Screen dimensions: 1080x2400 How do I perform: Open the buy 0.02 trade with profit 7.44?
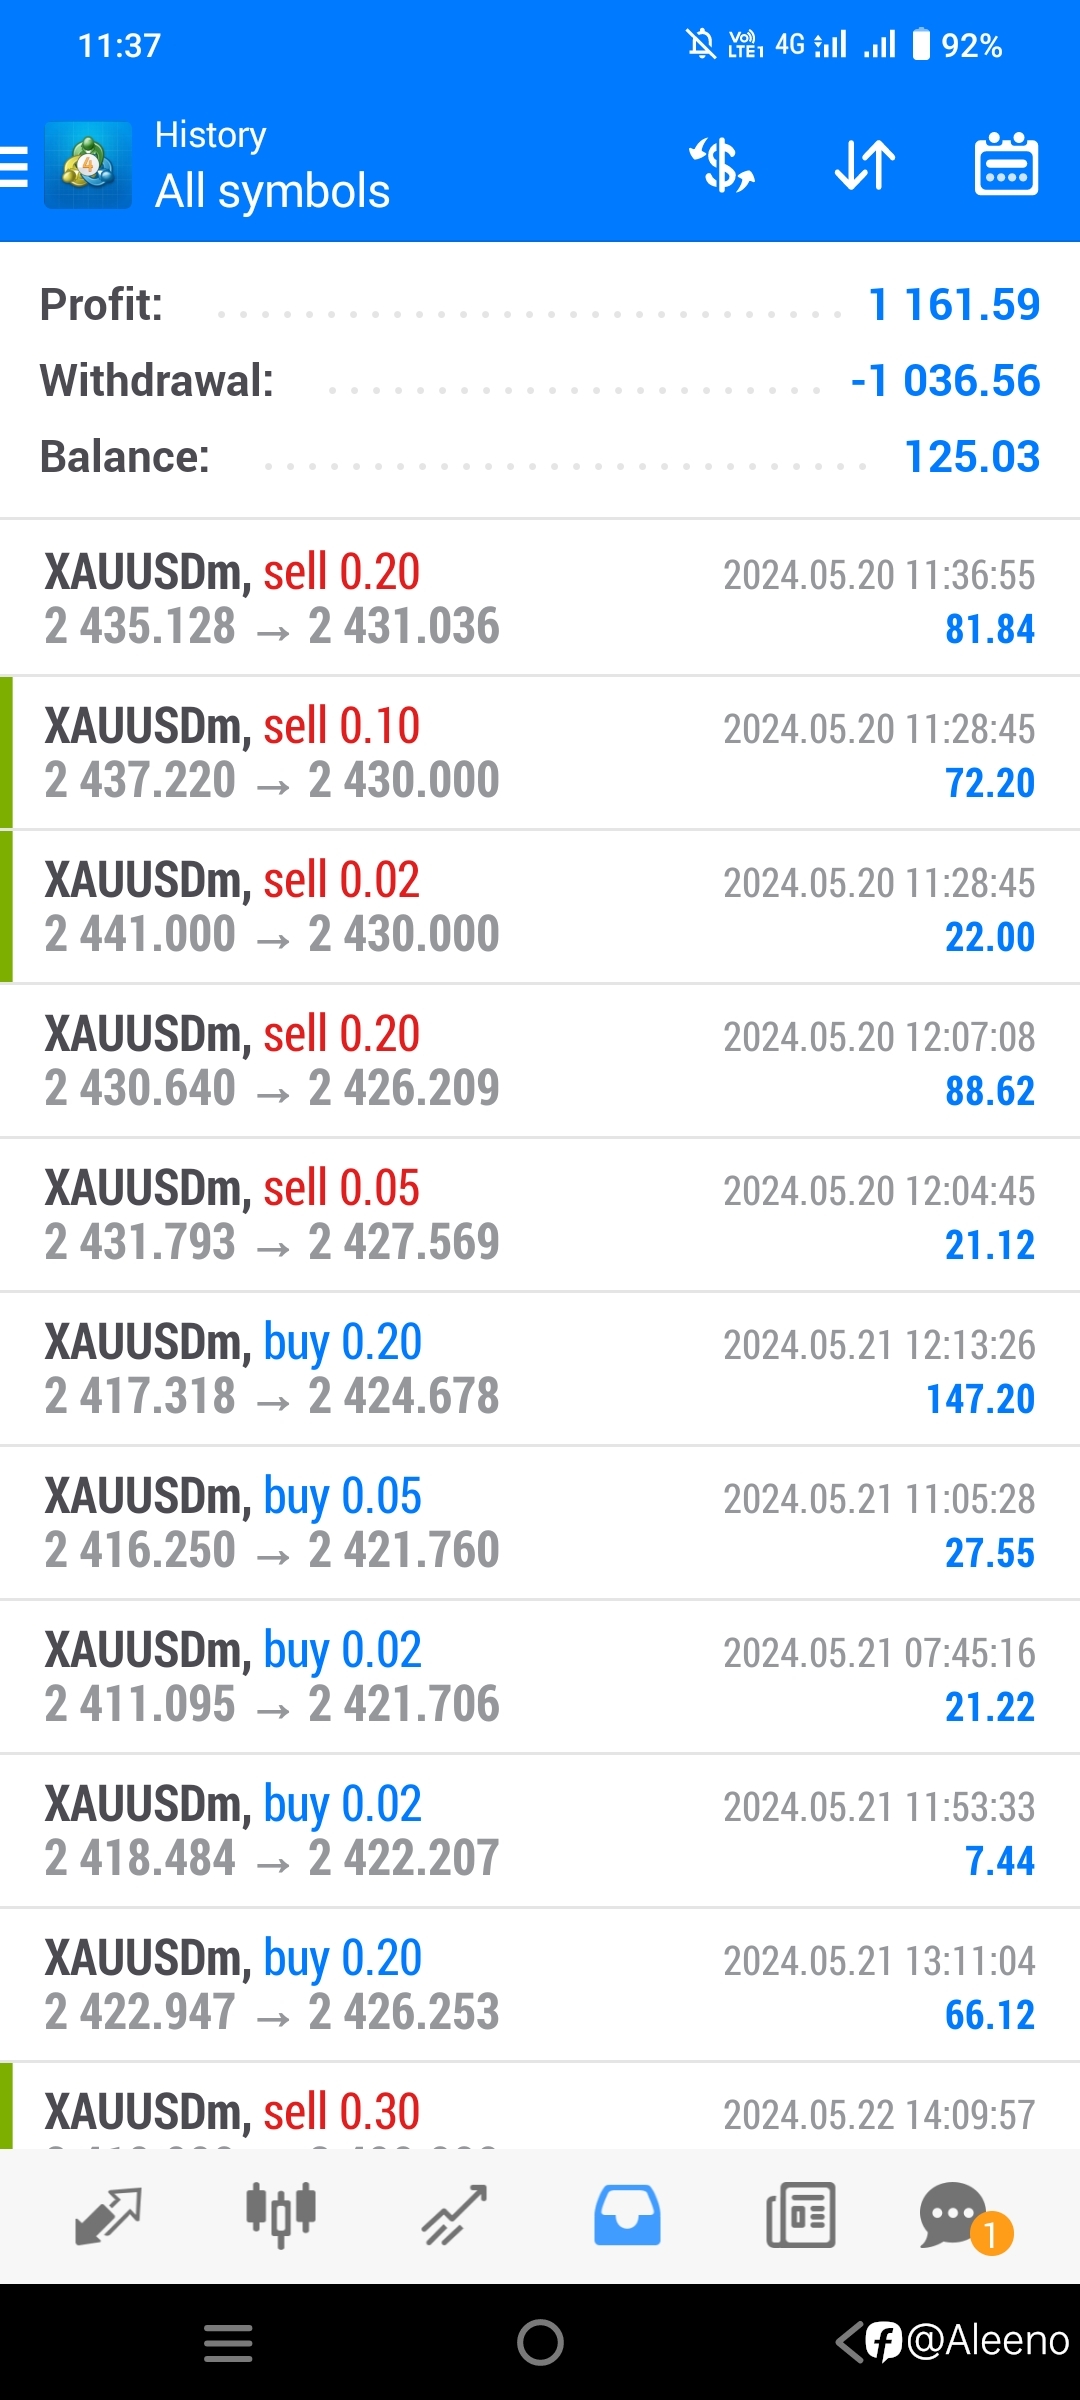pyautogui.click(x=540, y=1830)
